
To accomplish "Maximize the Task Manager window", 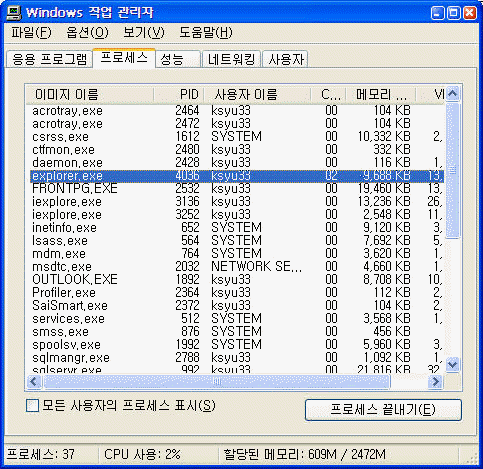I will 453,13.
